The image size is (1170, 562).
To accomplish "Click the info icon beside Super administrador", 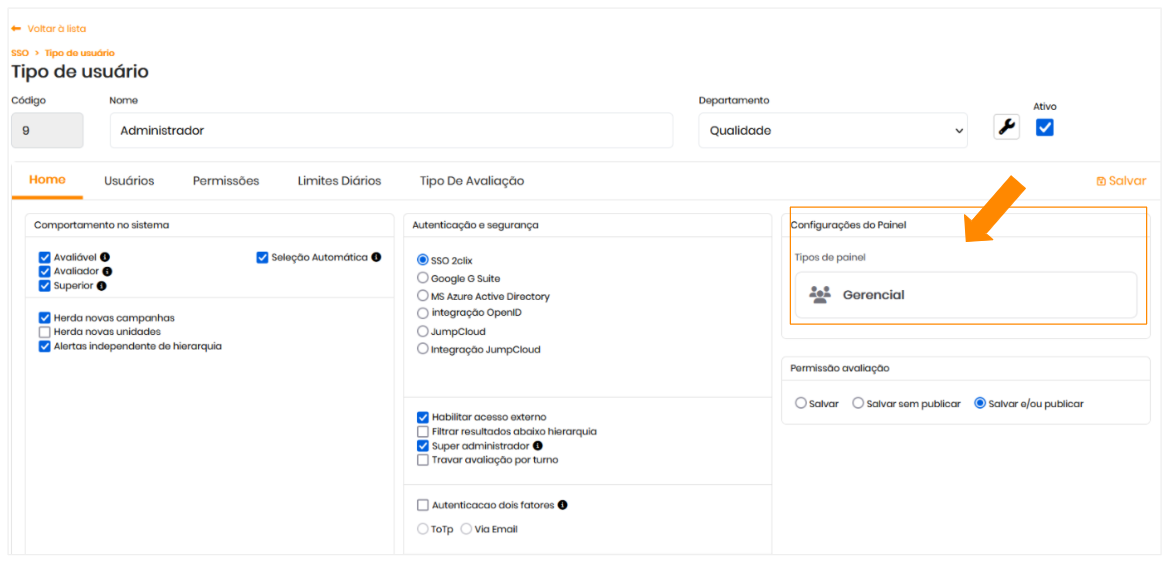I will click(538, 446).
